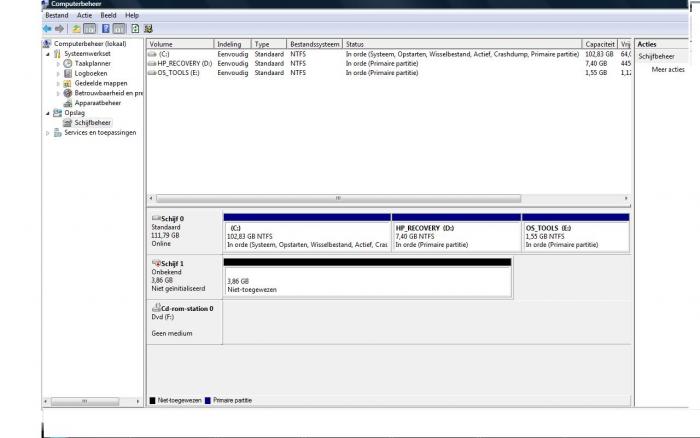
Task: Go forward with the grey right arrow
Action: pos(59,29)
